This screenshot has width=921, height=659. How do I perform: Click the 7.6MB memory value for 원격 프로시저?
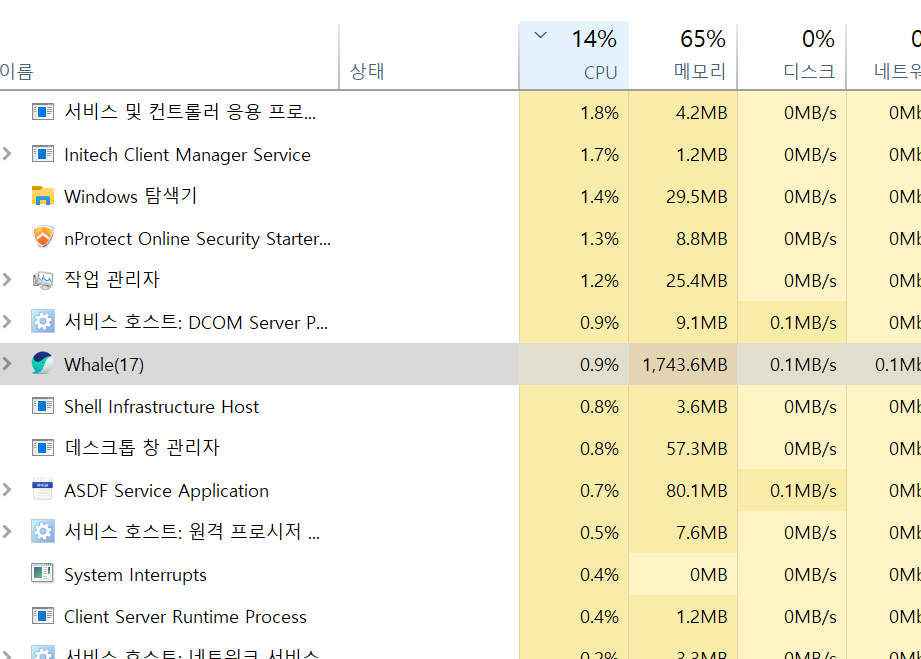click(701, 533)
